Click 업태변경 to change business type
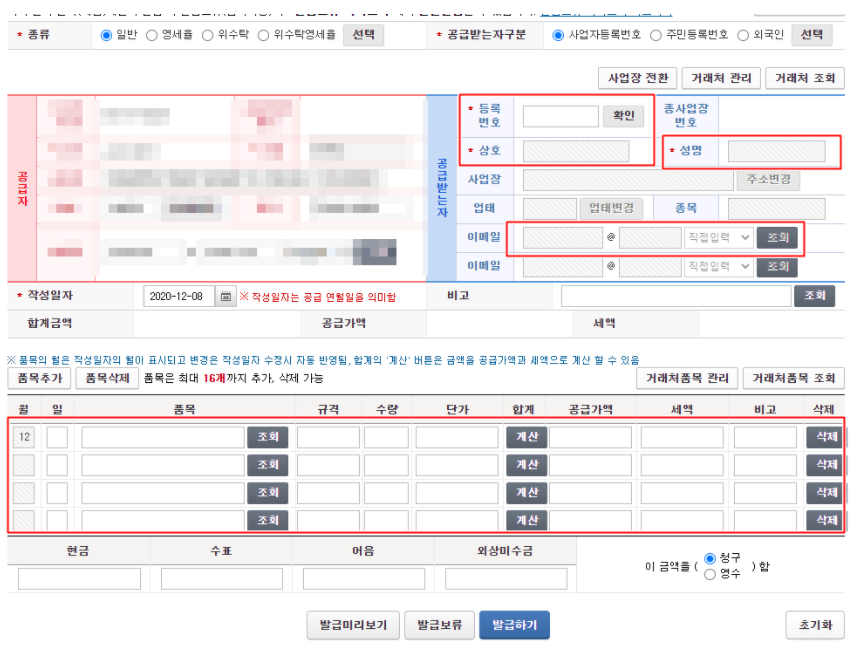The height and width of the screenshot is (652, 859). pyautogui.click(x=612, y=209)
